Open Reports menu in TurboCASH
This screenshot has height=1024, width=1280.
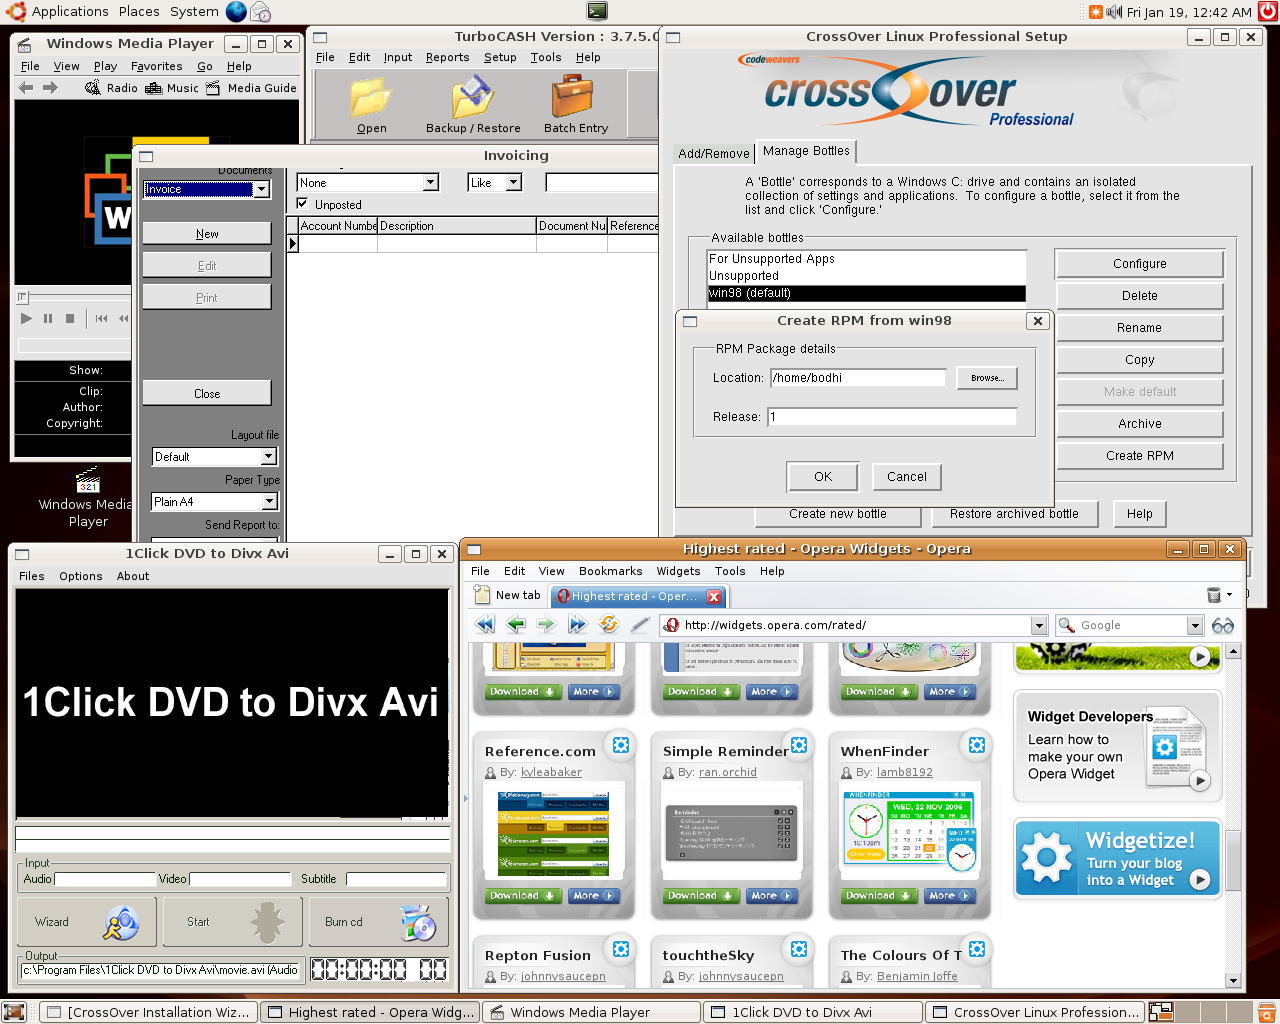click(447, 57)
